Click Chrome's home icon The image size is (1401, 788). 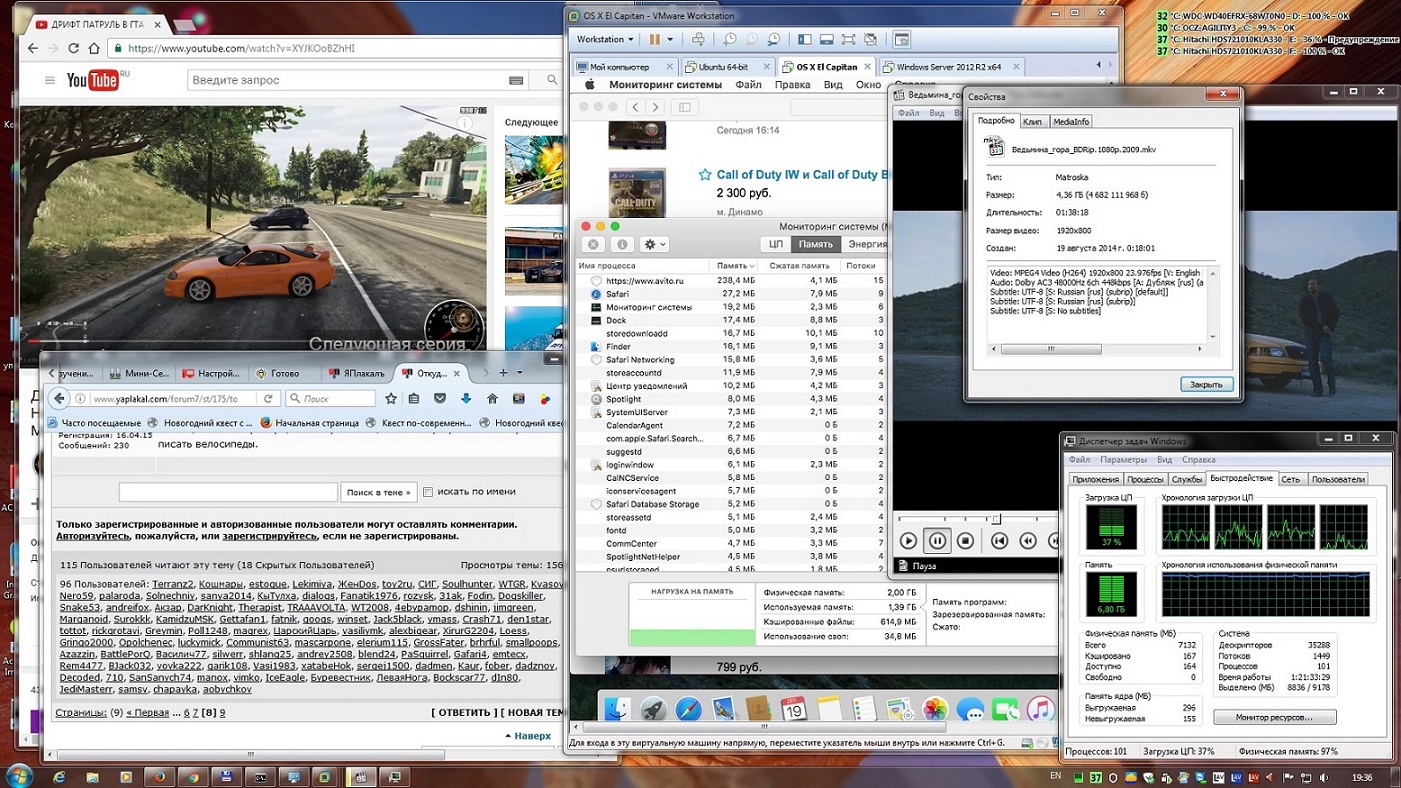94,48
